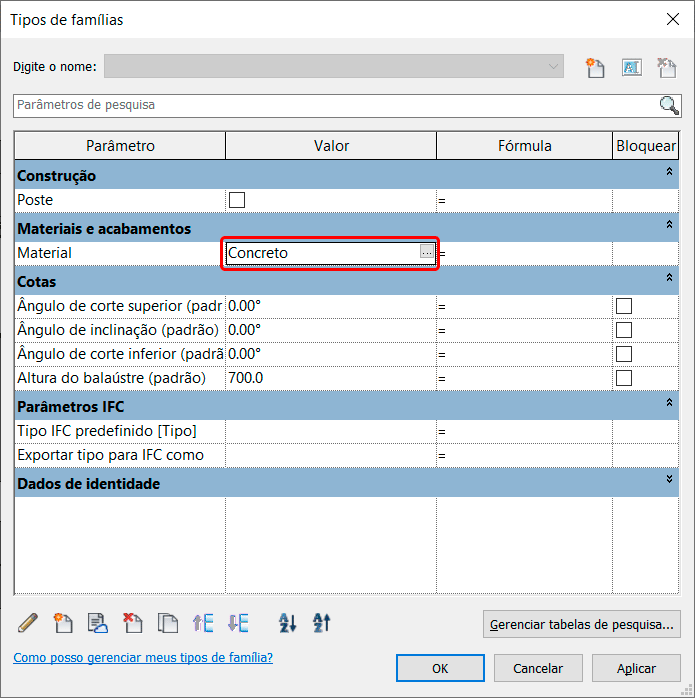The image size is (695, 698).
Task: Click the Gerenciar tabelas de pesquisa button
Action: (581, 625)
